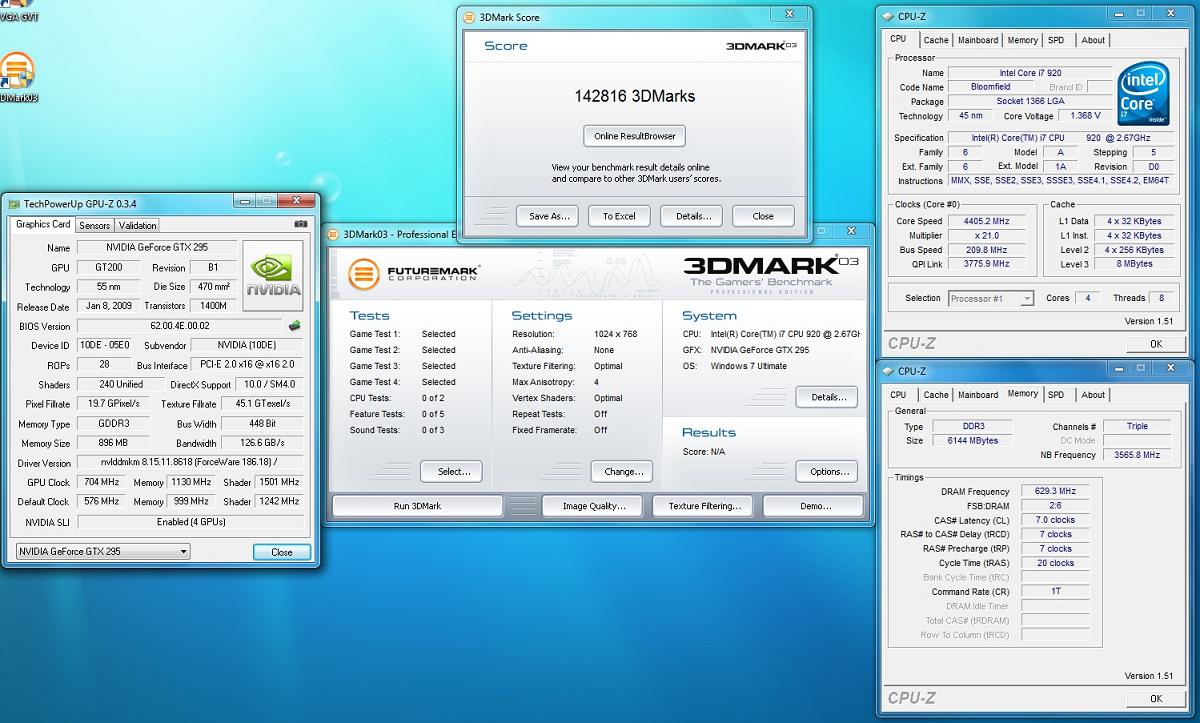Click Details button under System section
This screenshot has width=1200, height=723.
coord(828,397)
